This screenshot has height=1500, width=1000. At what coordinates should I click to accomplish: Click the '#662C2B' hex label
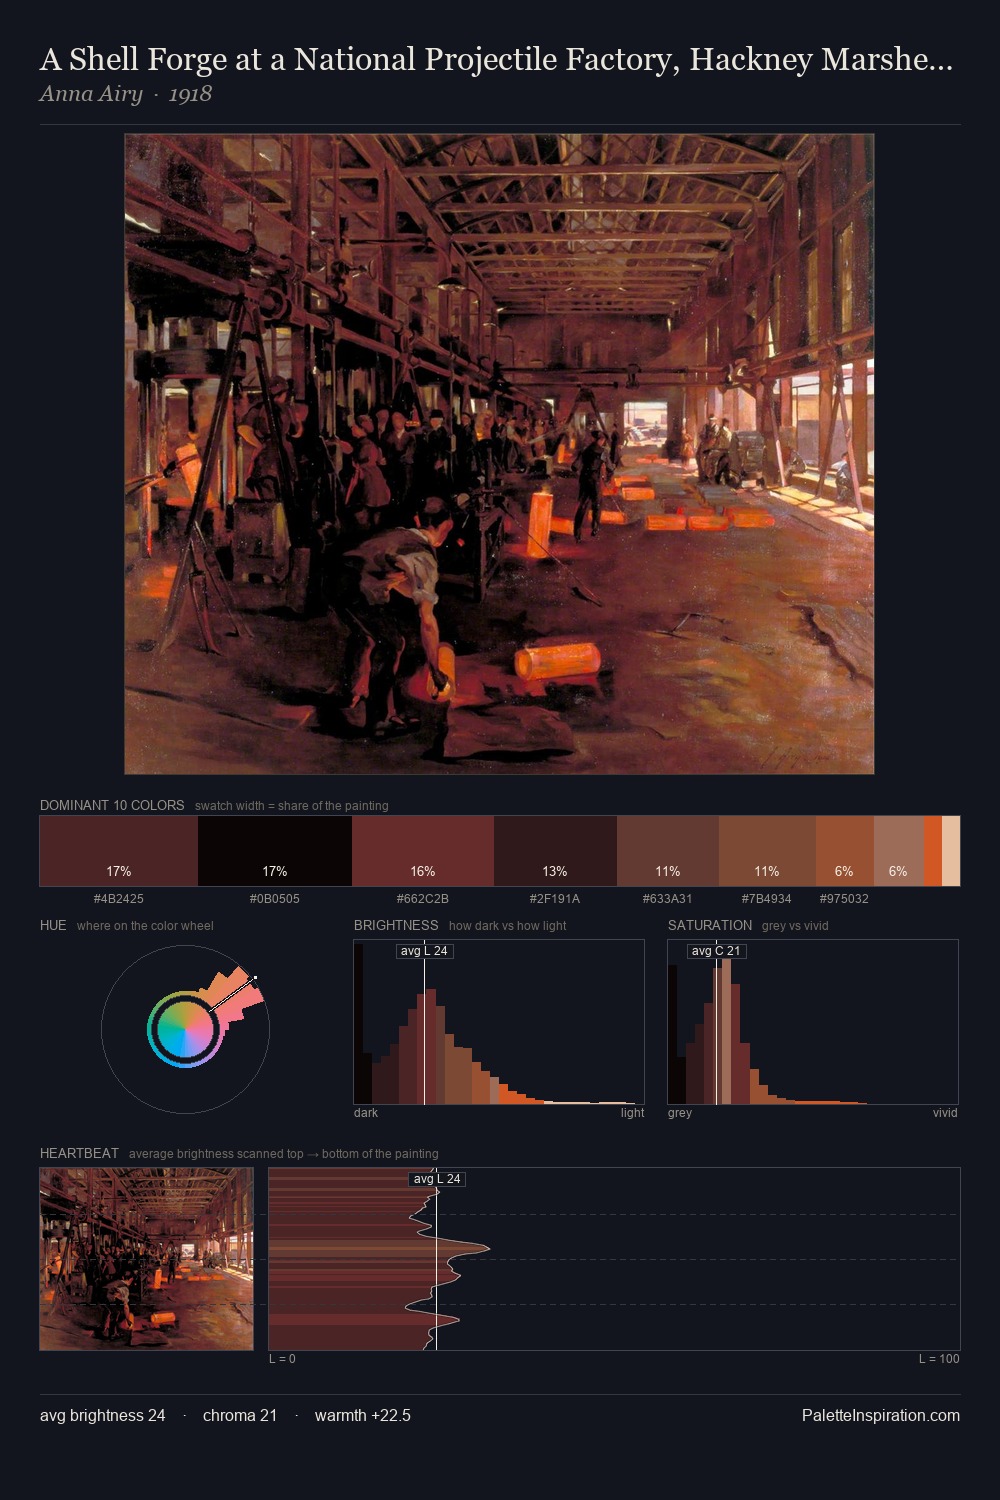point(423,899)
